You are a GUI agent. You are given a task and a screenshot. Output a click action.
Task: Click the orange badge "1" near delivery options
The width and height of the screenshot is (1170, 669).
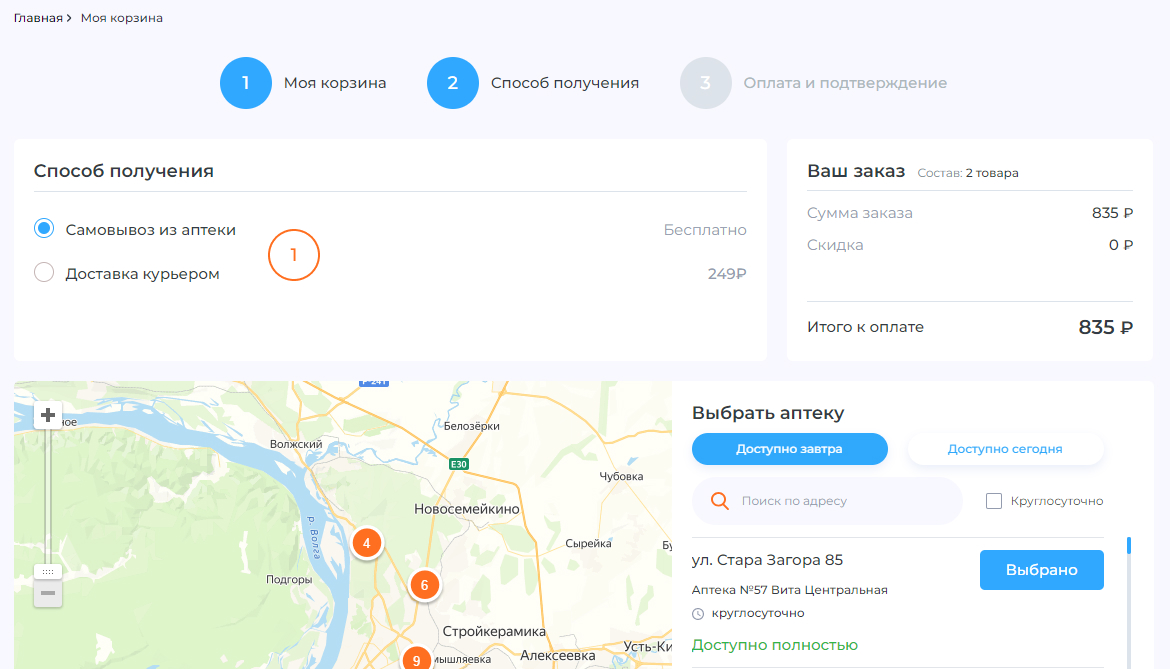(x=293, y=255)
